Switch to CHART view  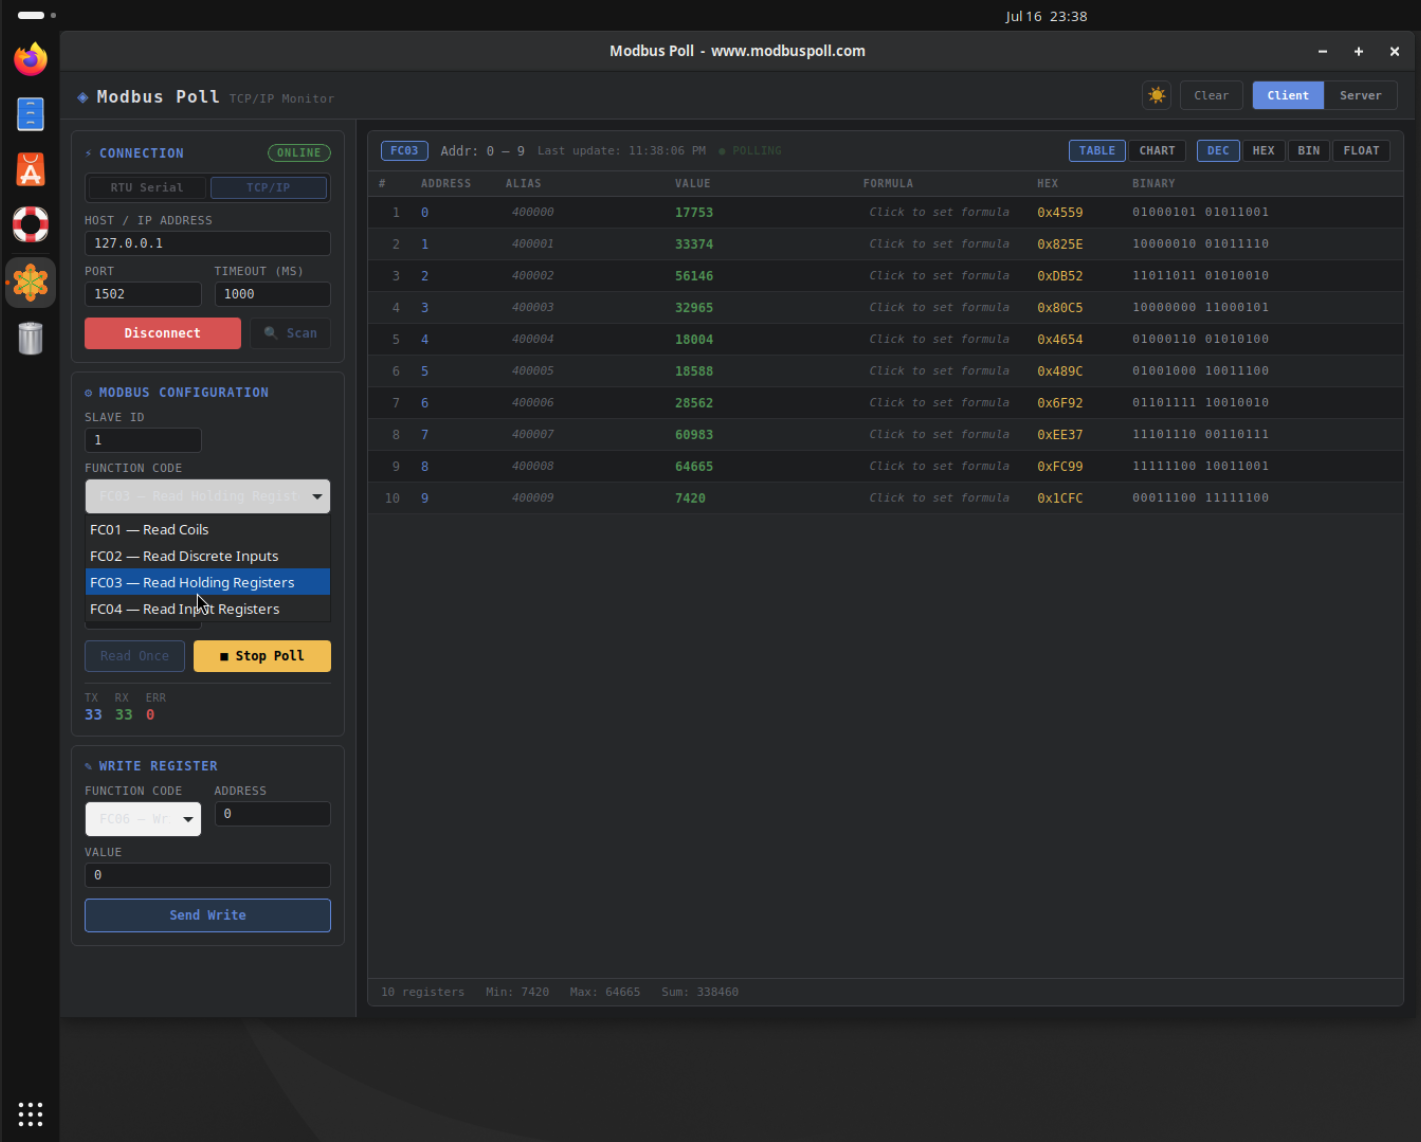coord(1157,150)
